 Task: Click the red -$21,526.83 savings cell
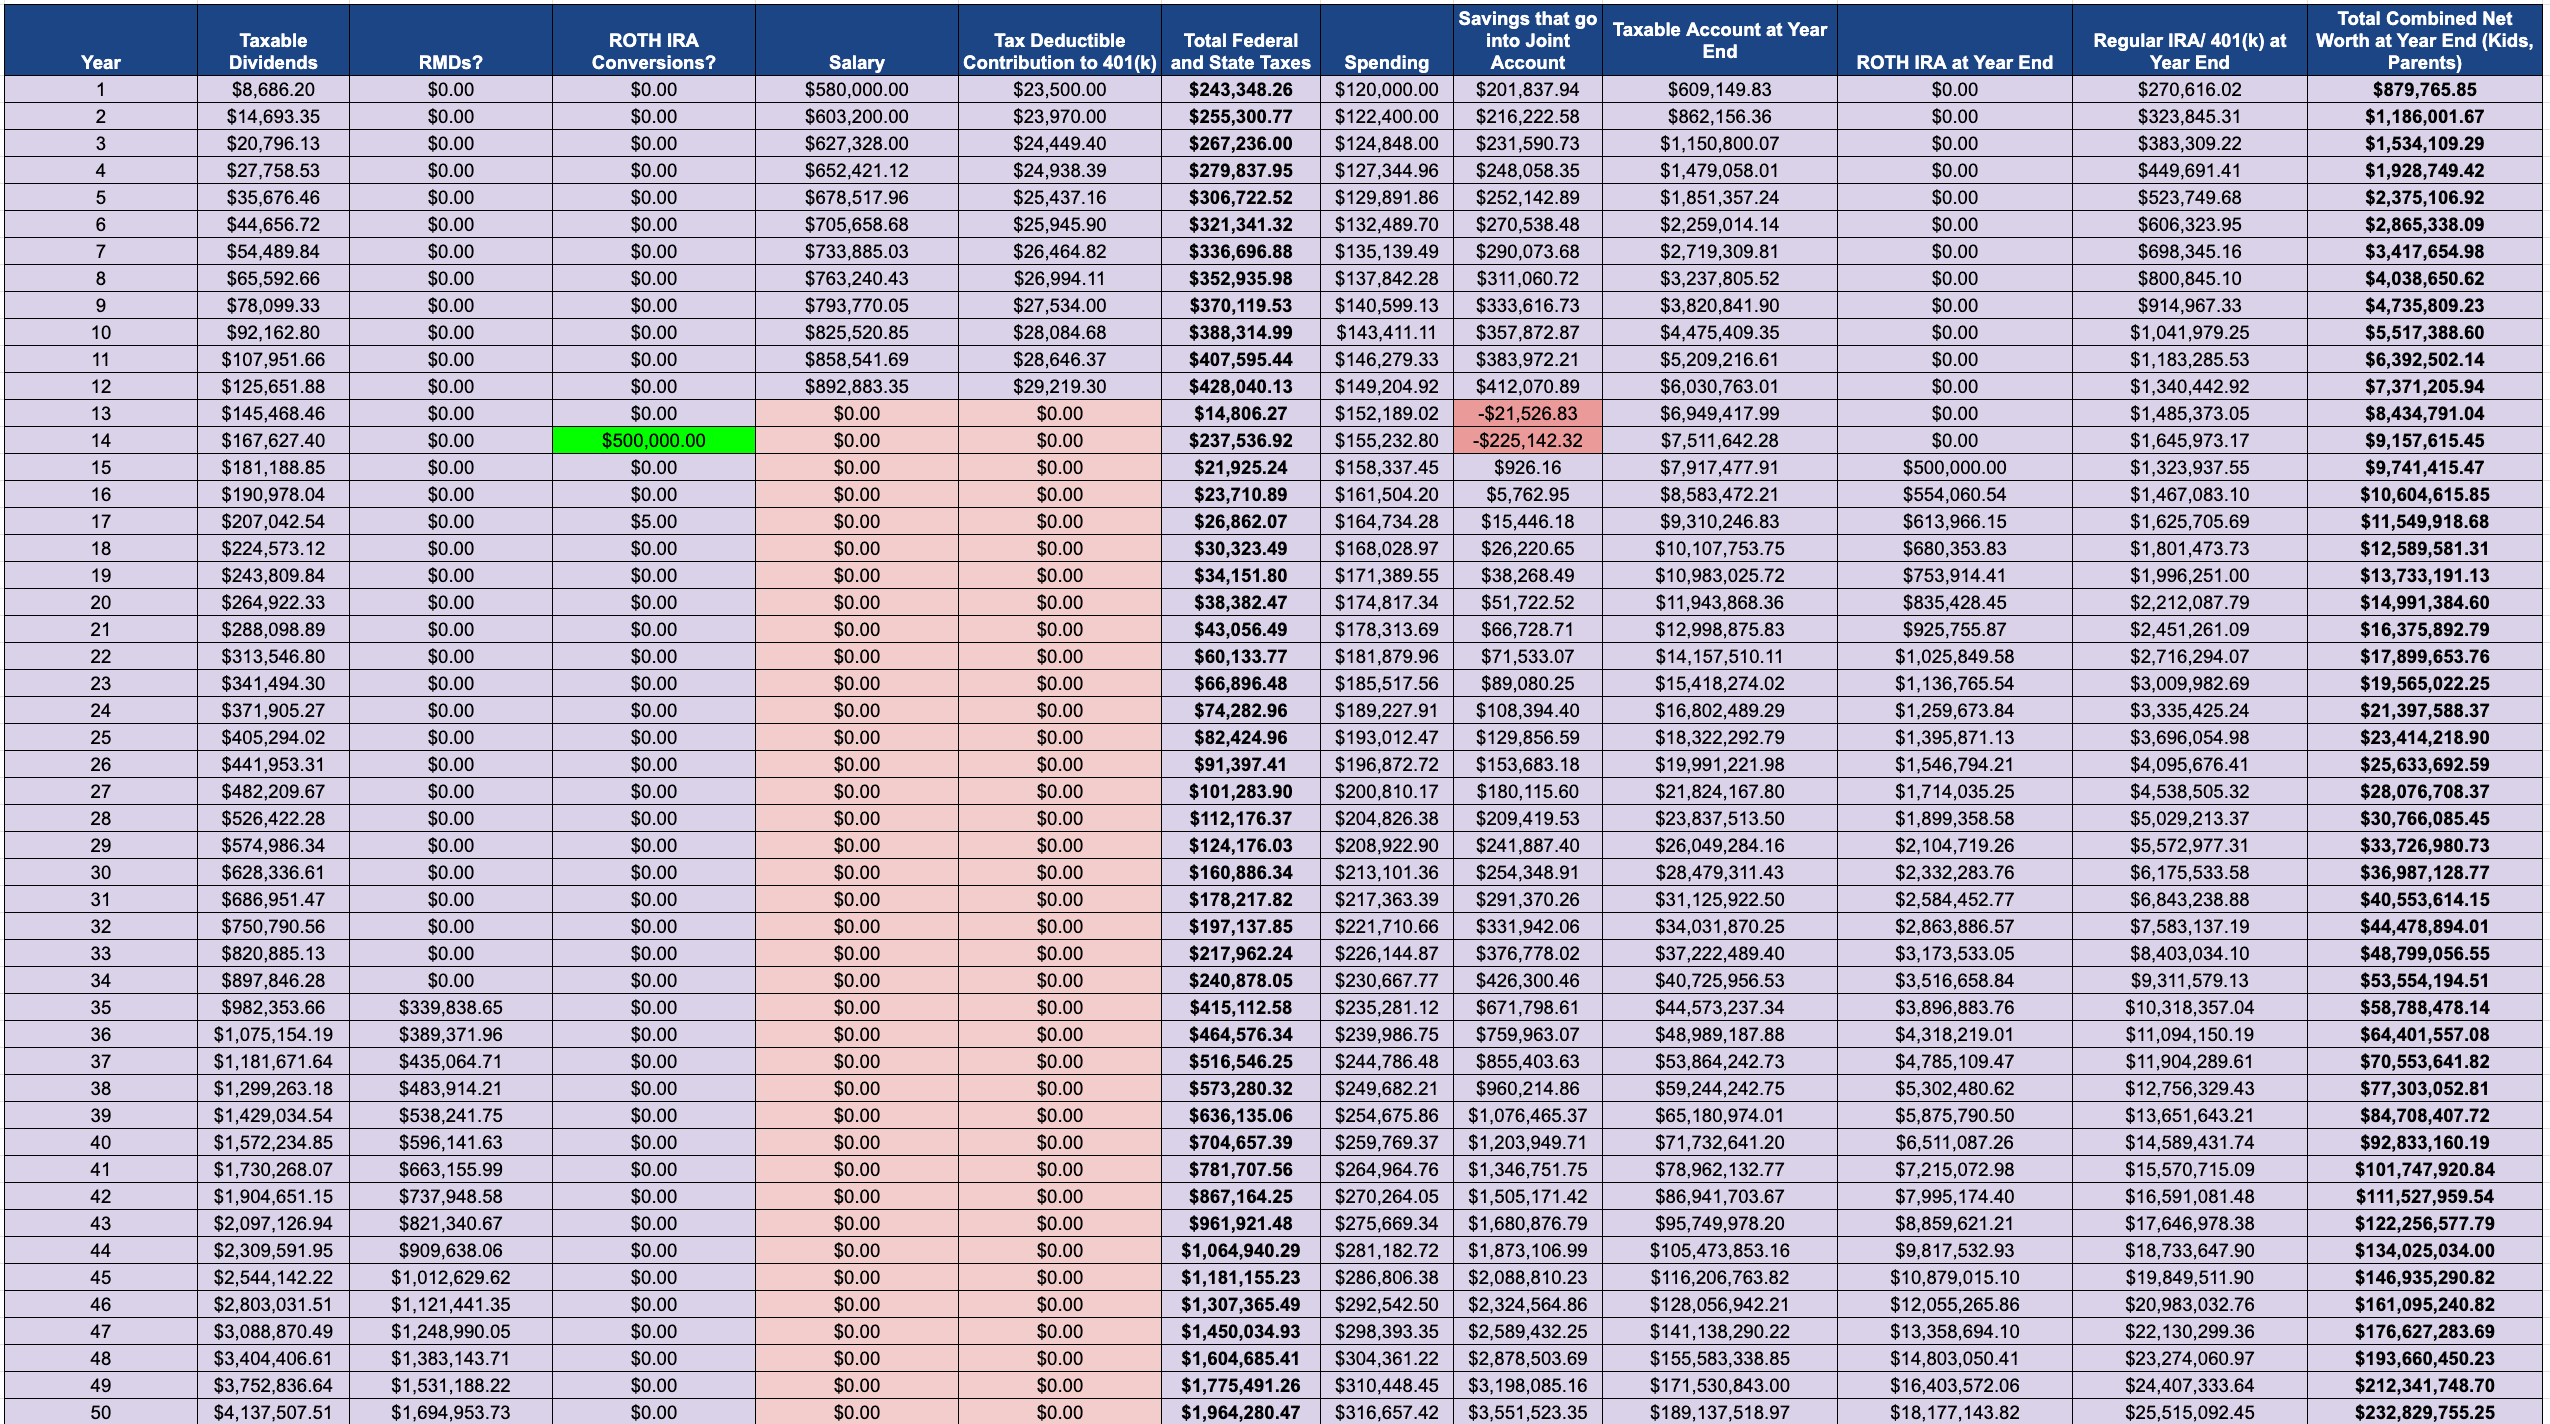[x=1527, y=413]
